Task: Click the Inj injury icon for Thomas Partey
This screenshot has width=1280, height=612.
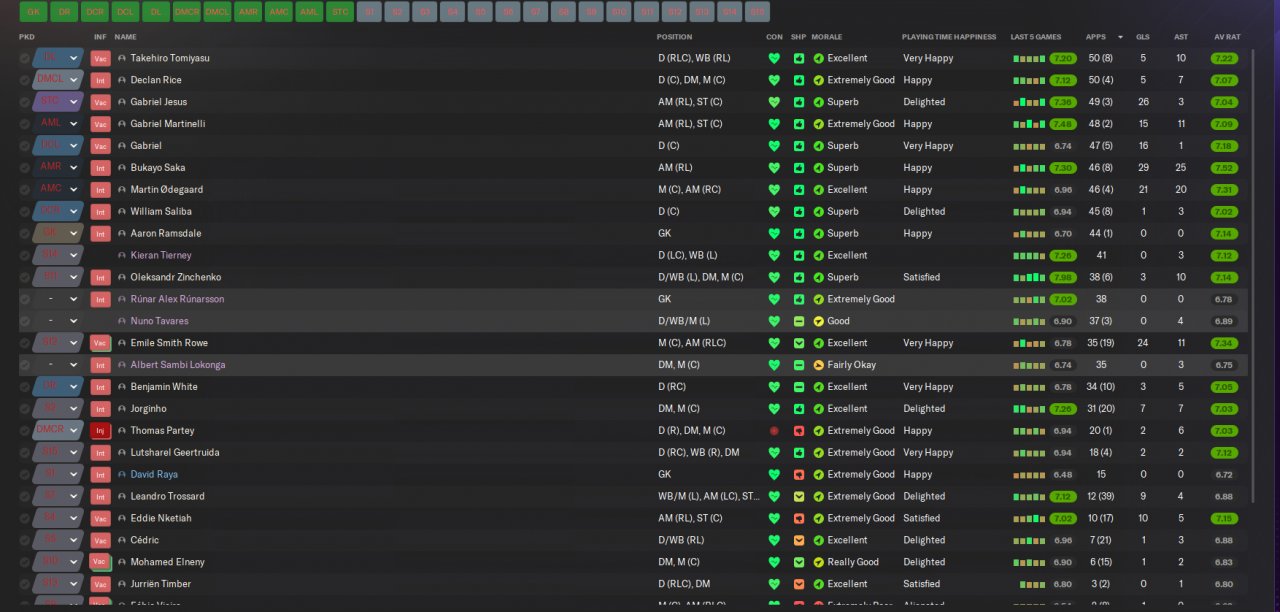Action: click(x=100, y=431)
